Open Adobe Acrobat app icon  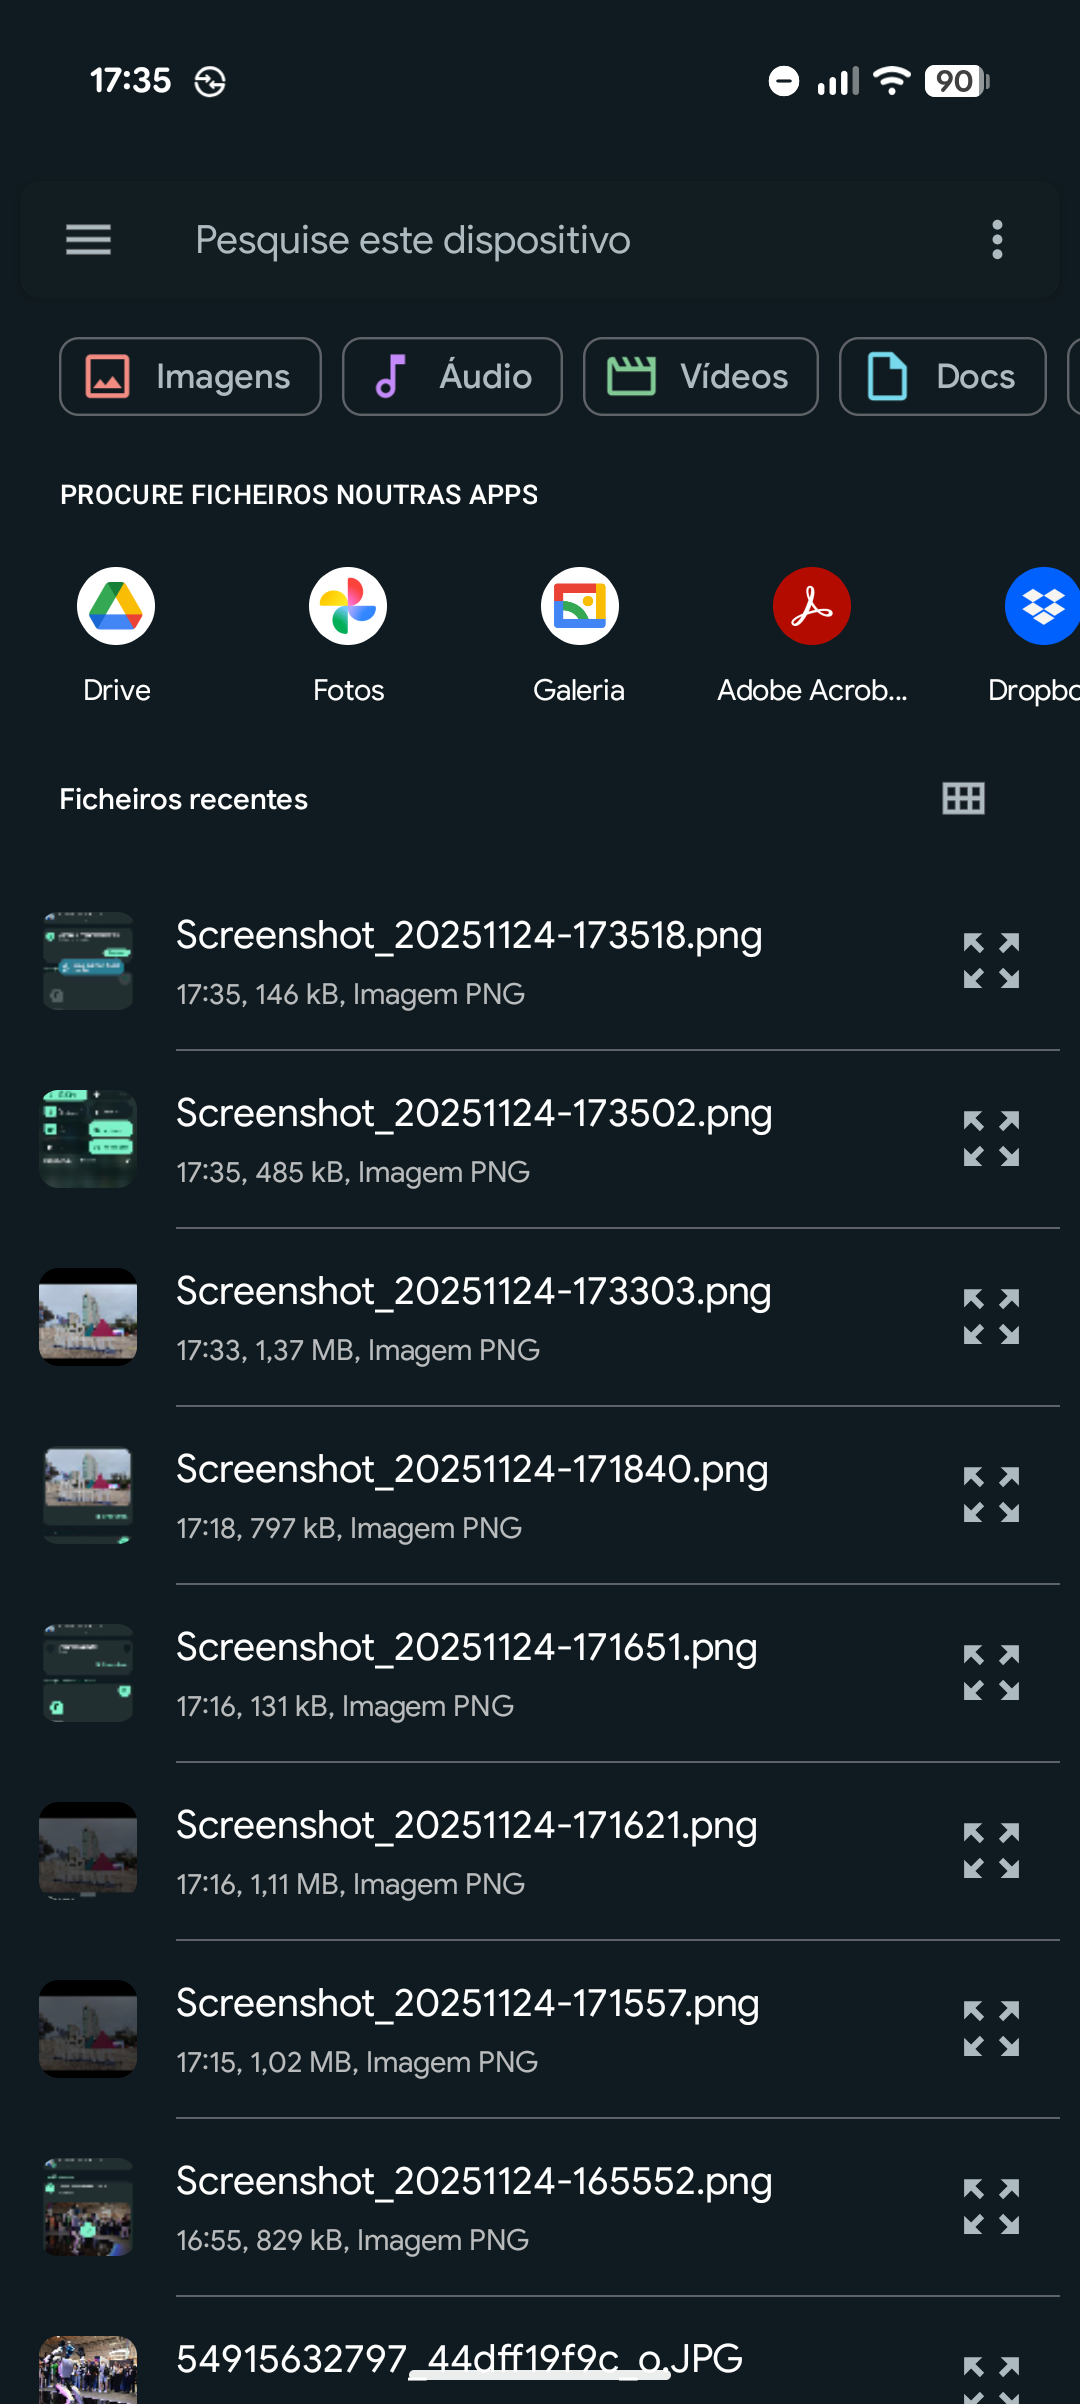pos(811,606)
